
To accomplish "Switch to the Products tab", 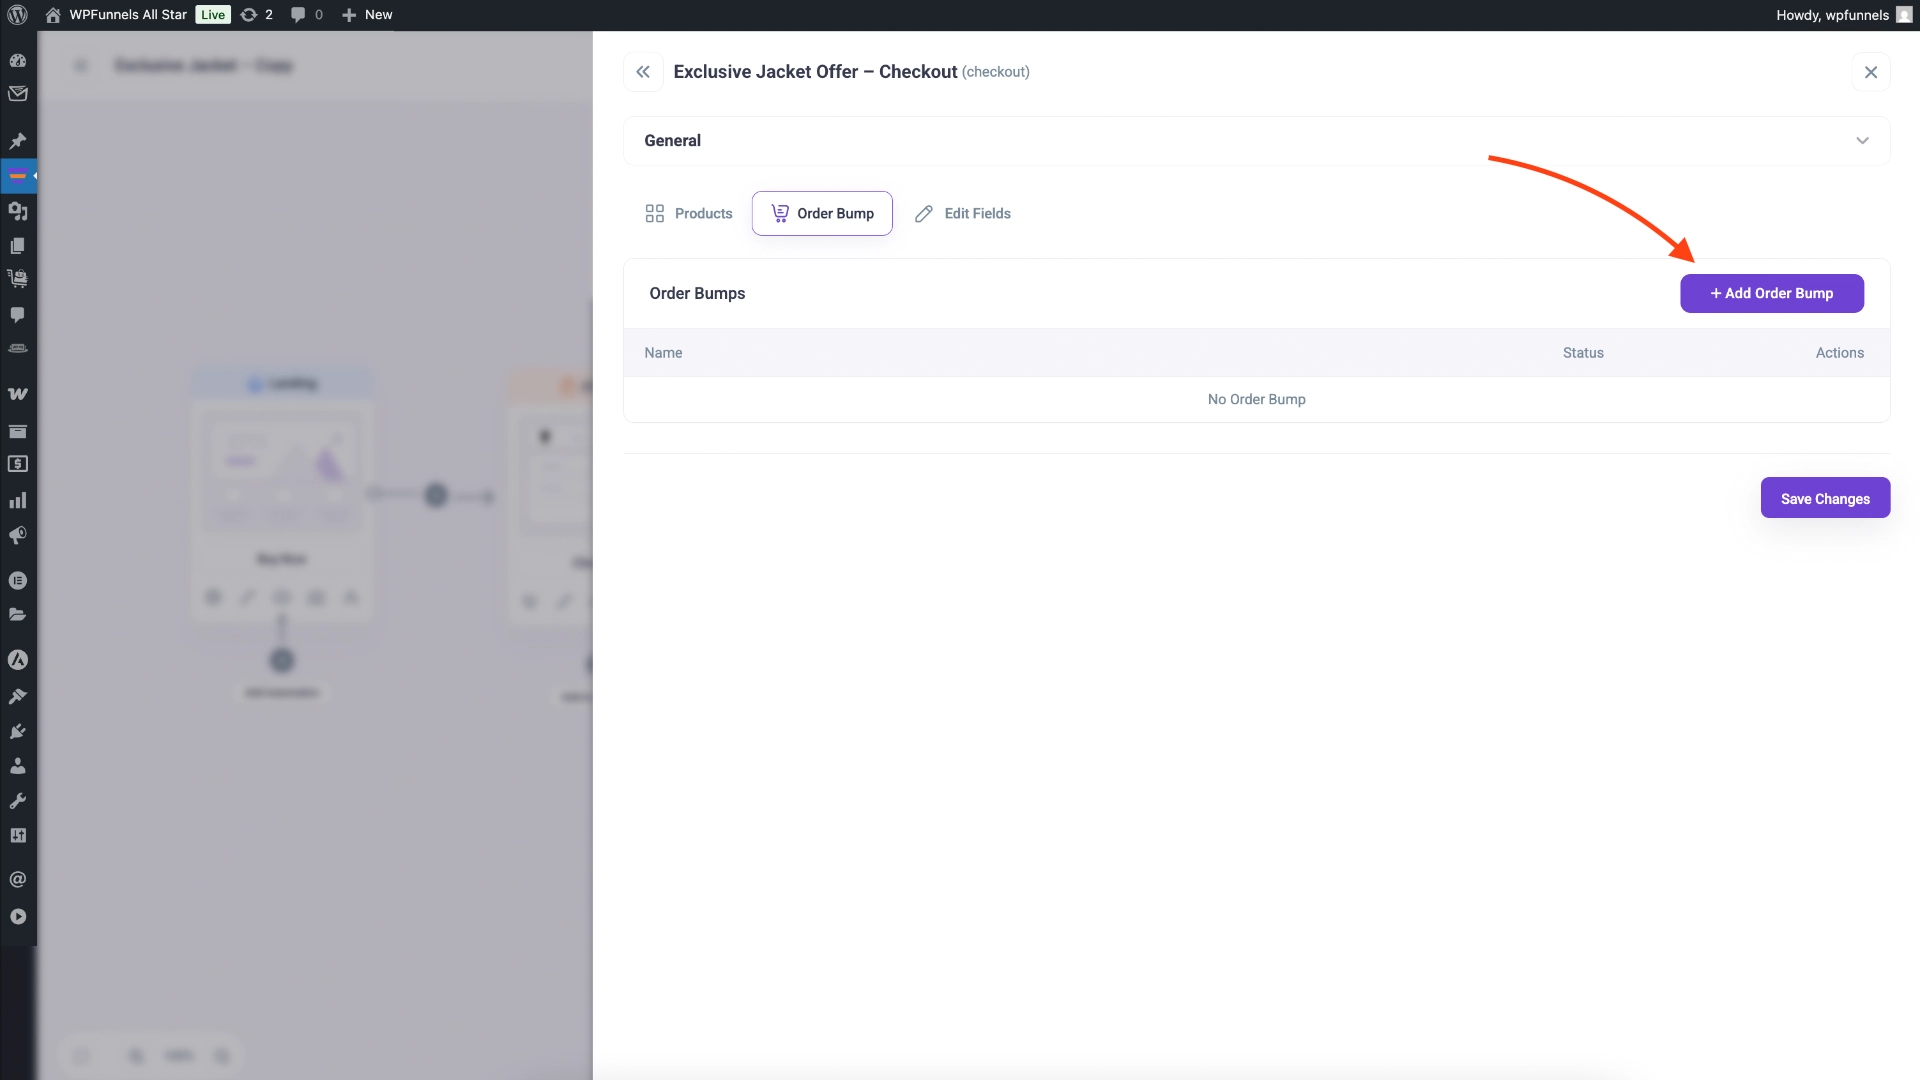I will point(689,213).
